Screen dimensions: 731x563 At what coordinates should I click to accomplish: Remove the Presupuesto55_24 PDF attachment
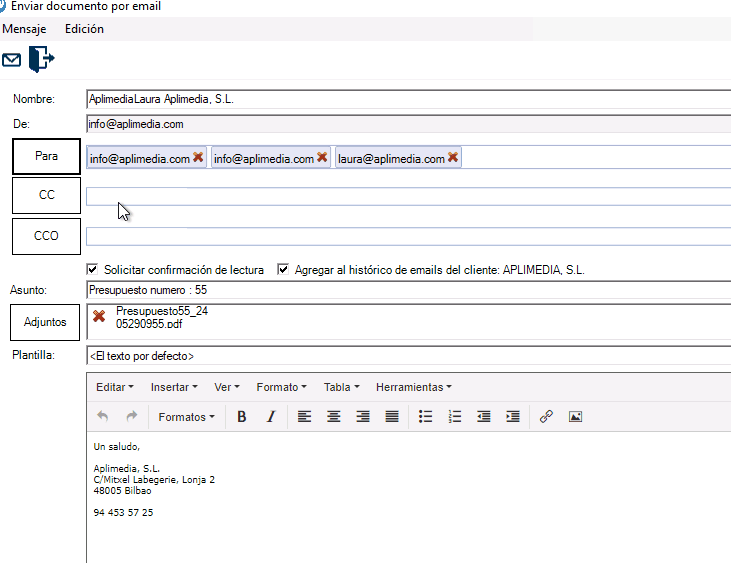99,316
